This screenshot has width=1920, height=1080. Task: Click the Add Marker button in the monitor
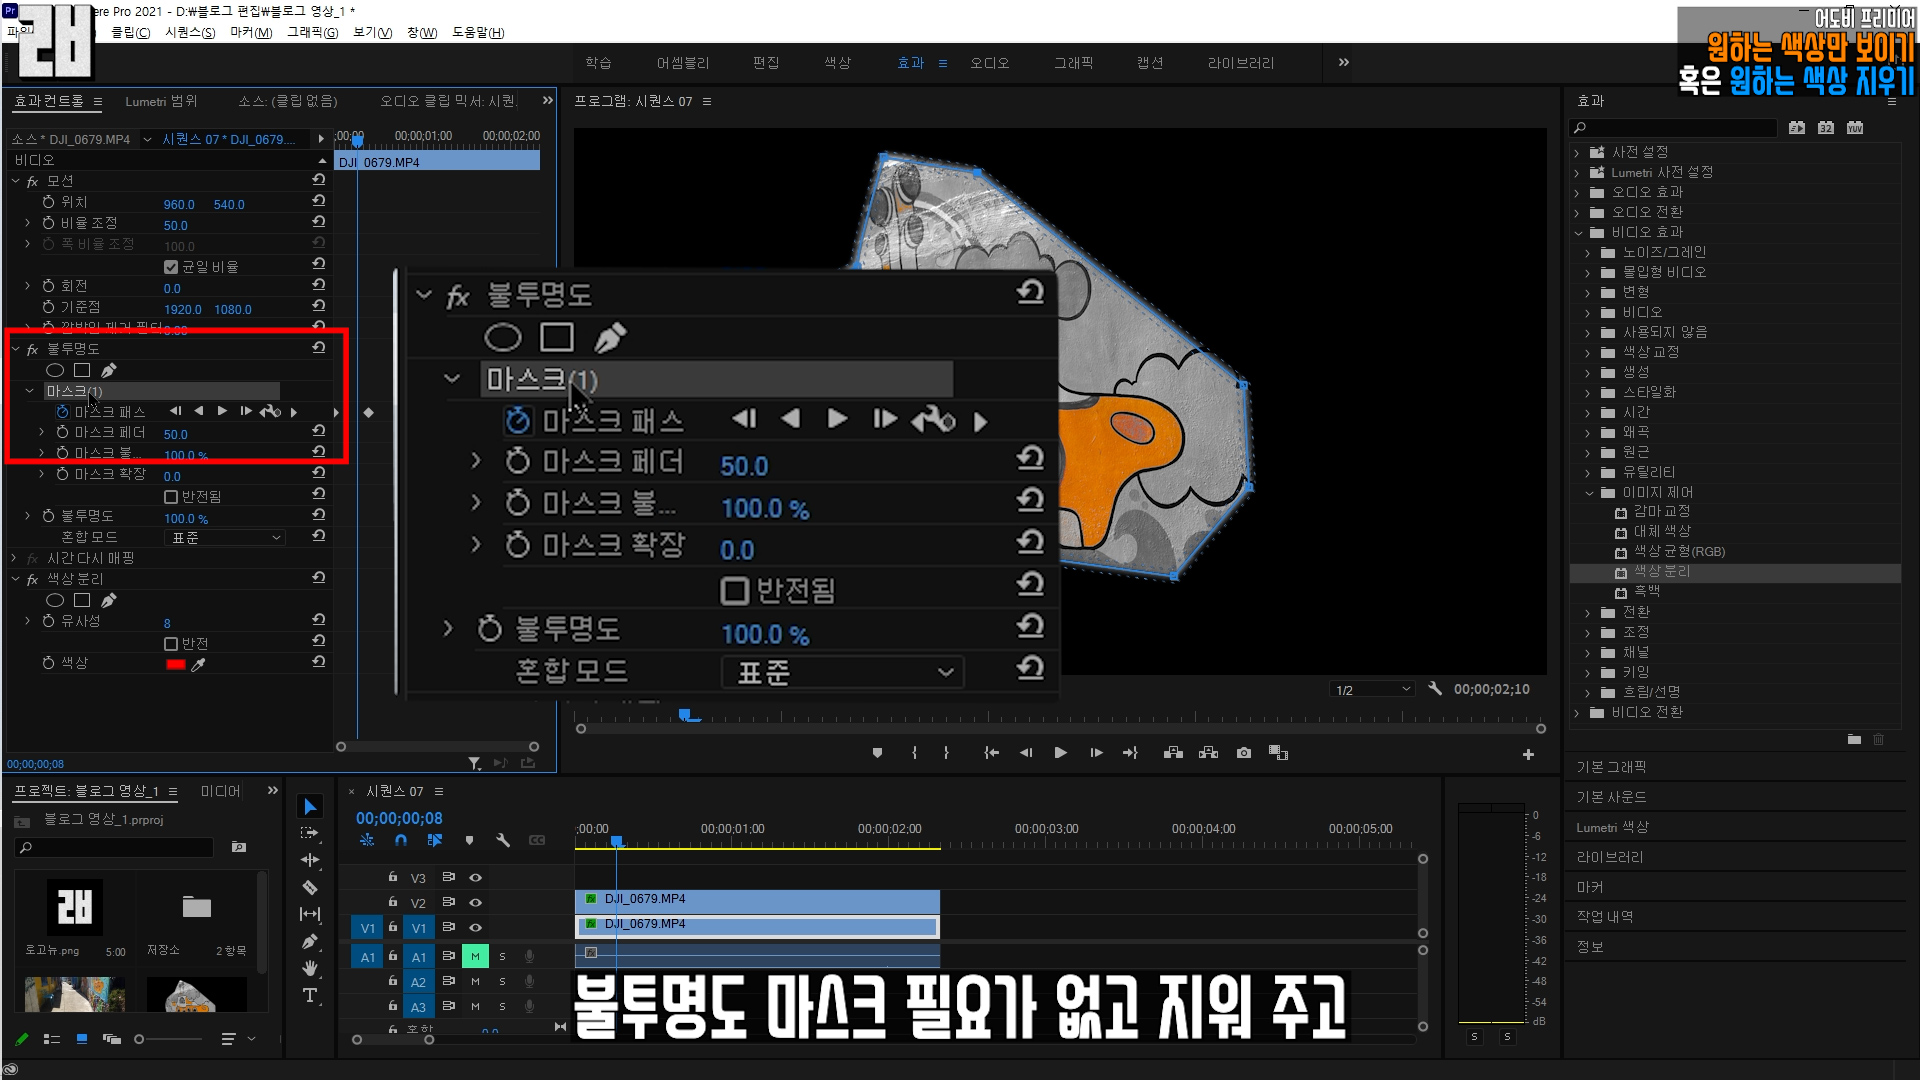point(877,753)
